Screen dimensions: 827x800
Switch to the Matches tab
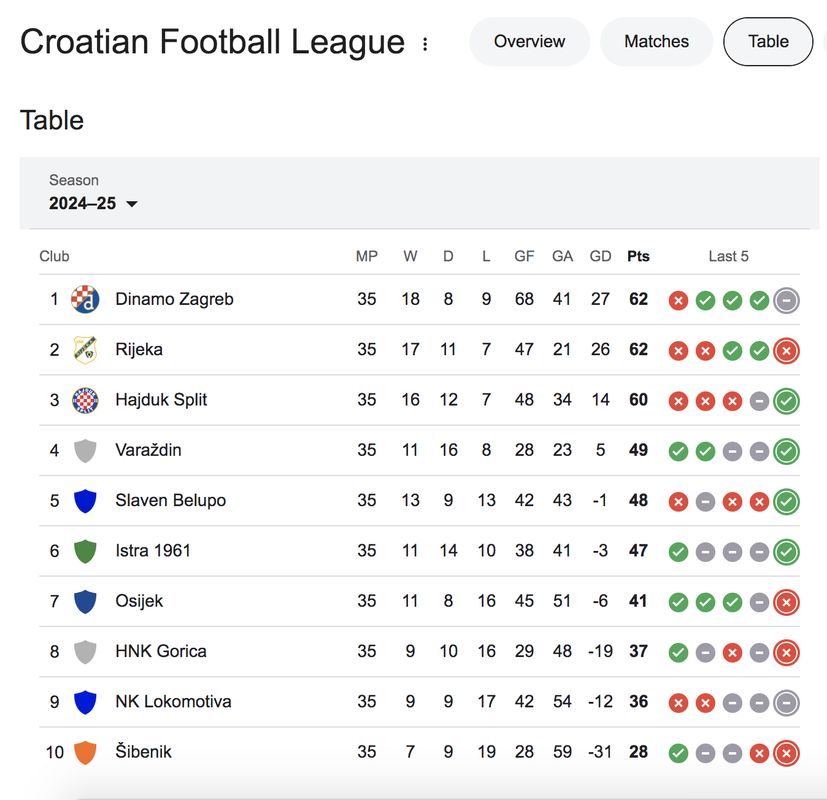point(656,41)
